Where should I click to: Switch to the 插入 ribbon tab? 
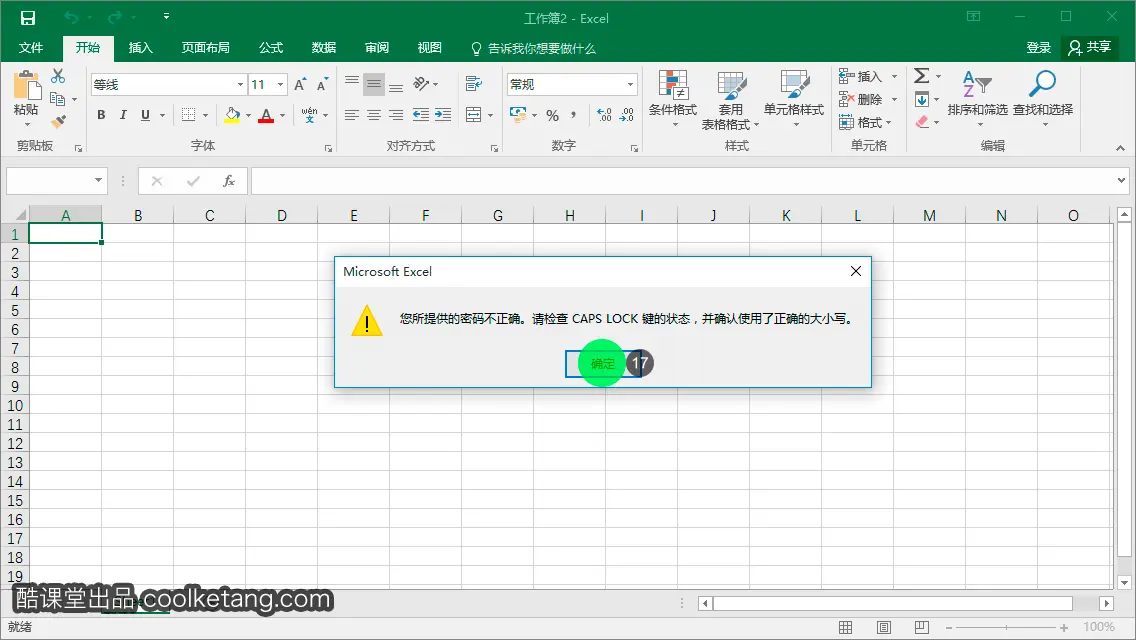[x=141, y=48]
